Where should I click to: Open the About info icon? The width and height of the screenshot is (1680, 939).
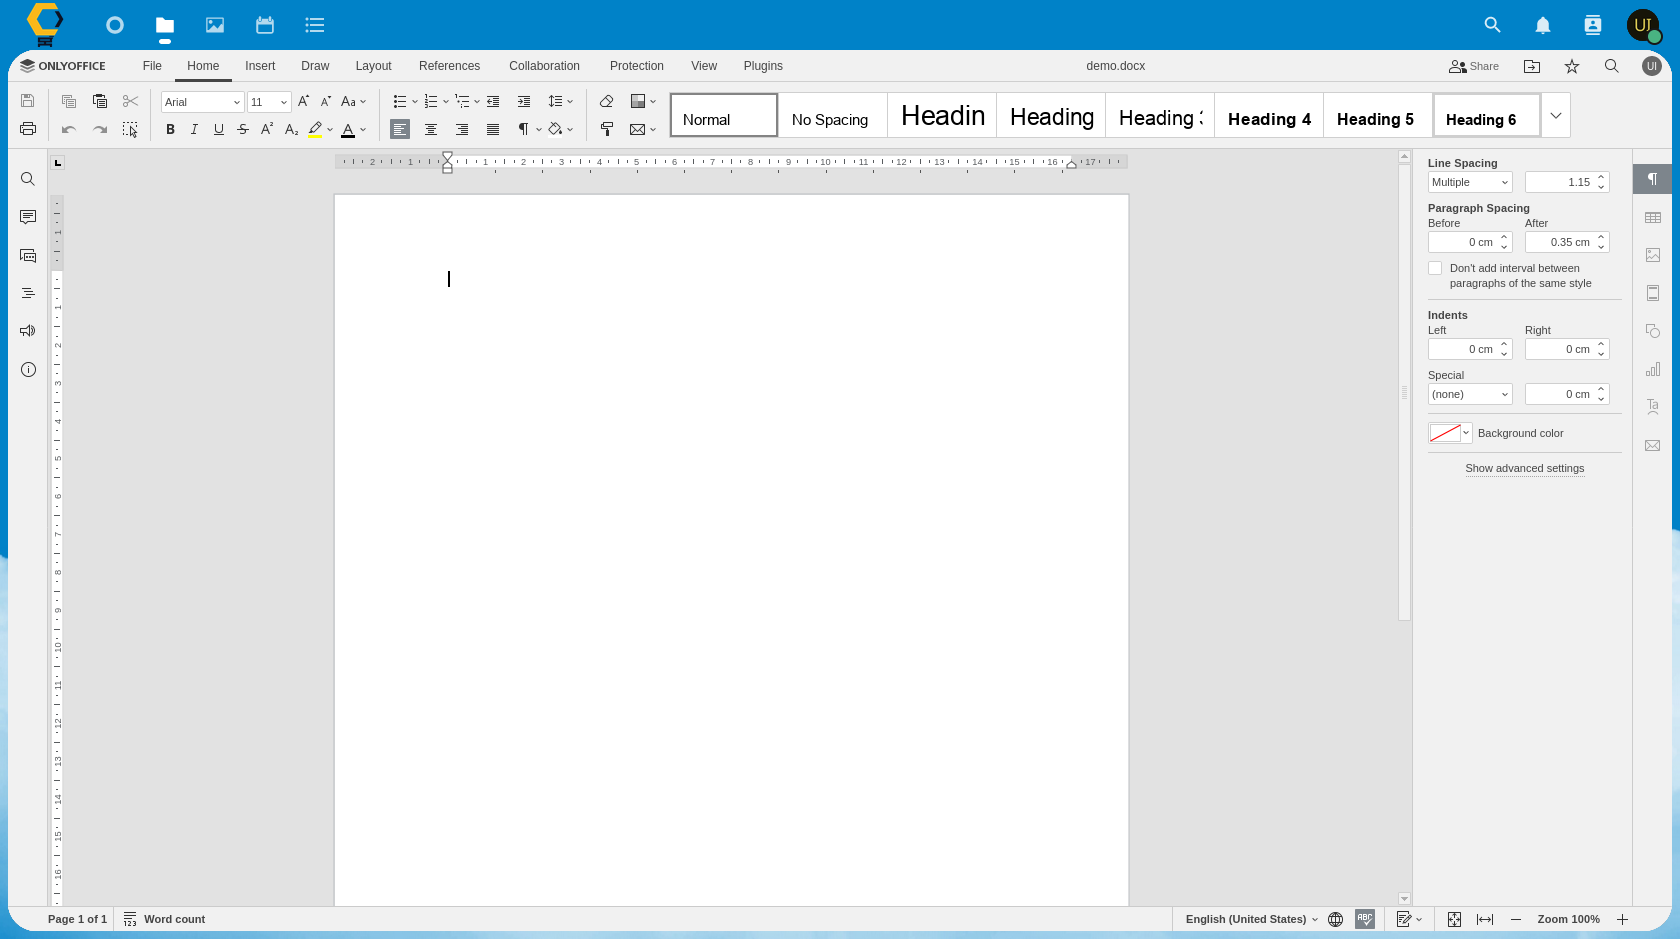pyautogui.click(x=28, y=369)
